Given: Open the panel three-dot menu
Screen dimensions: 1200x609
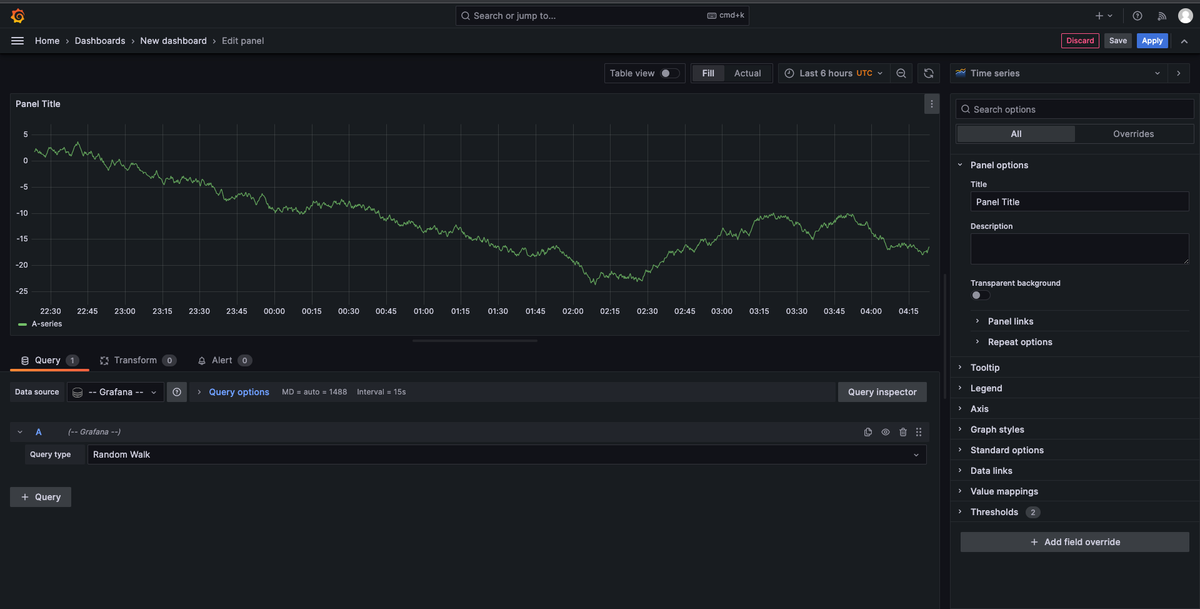Looking at the screenshot, I should (931, 104).
